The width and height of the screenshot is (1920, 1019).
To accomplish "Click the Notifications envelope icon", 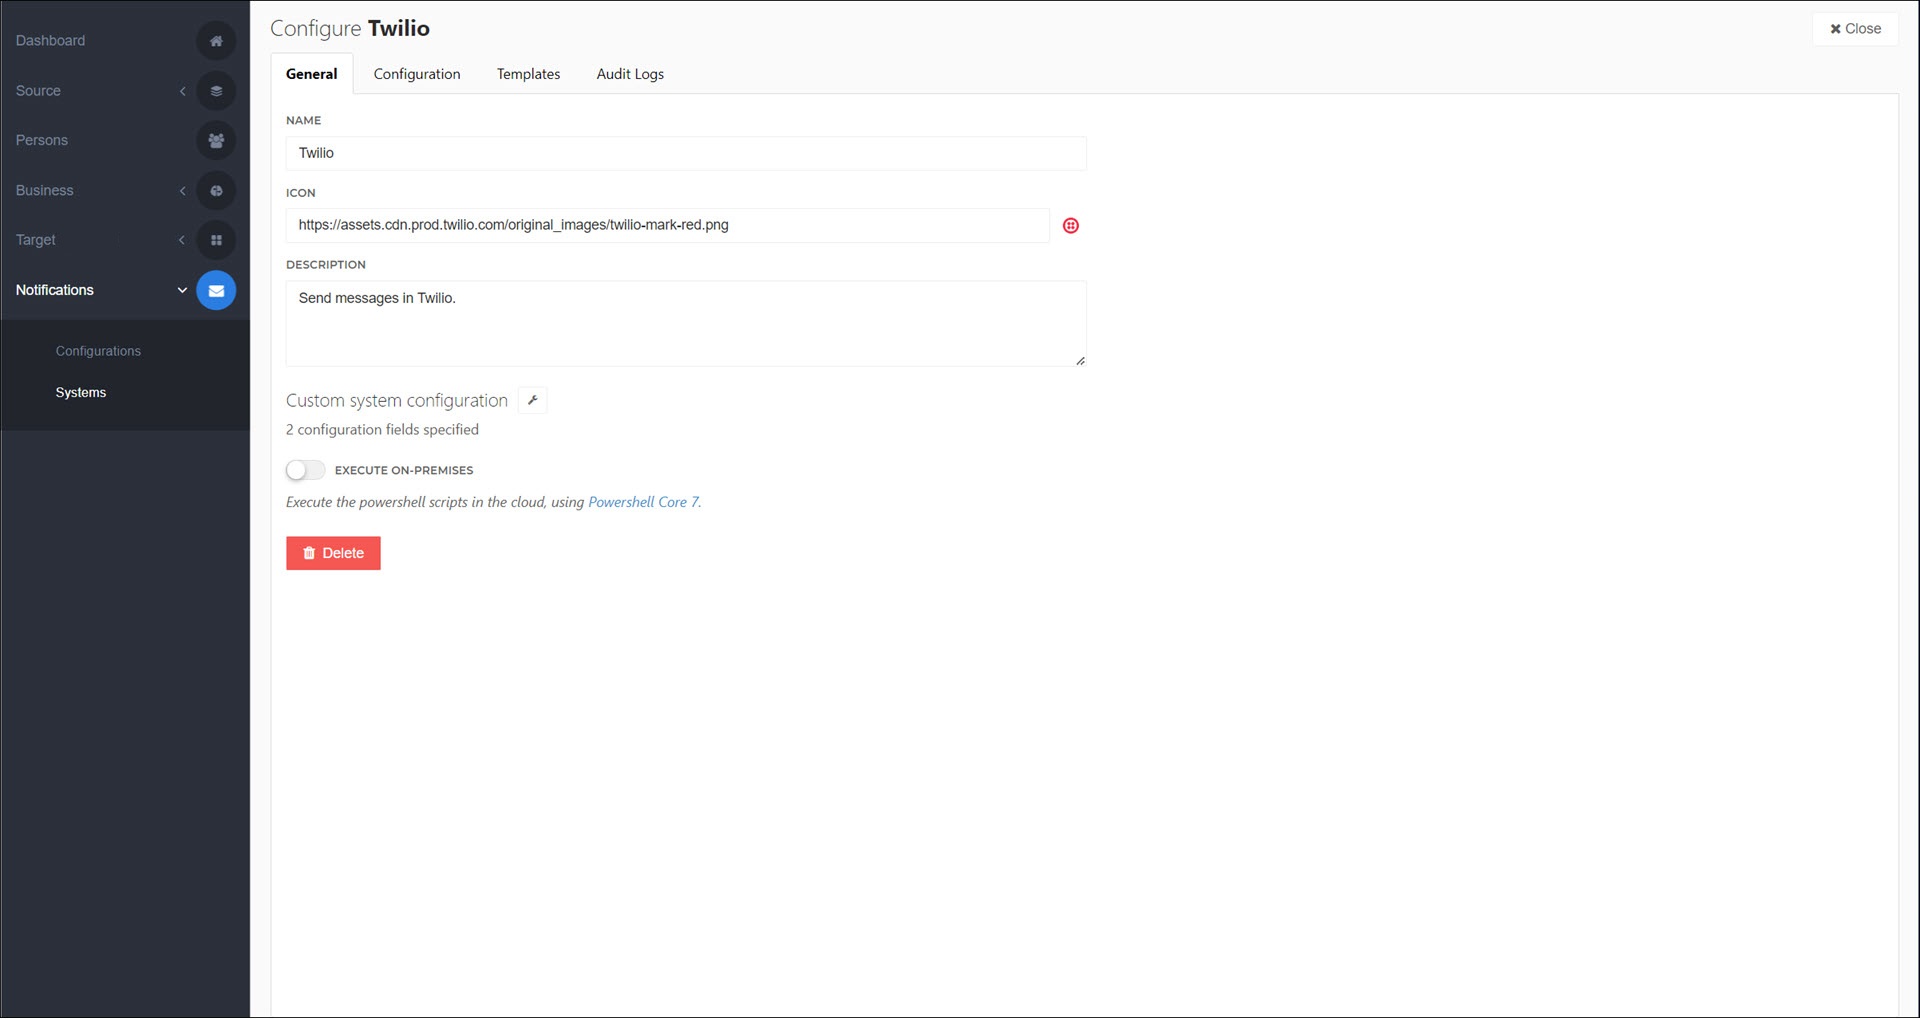I will click(216, 290).
